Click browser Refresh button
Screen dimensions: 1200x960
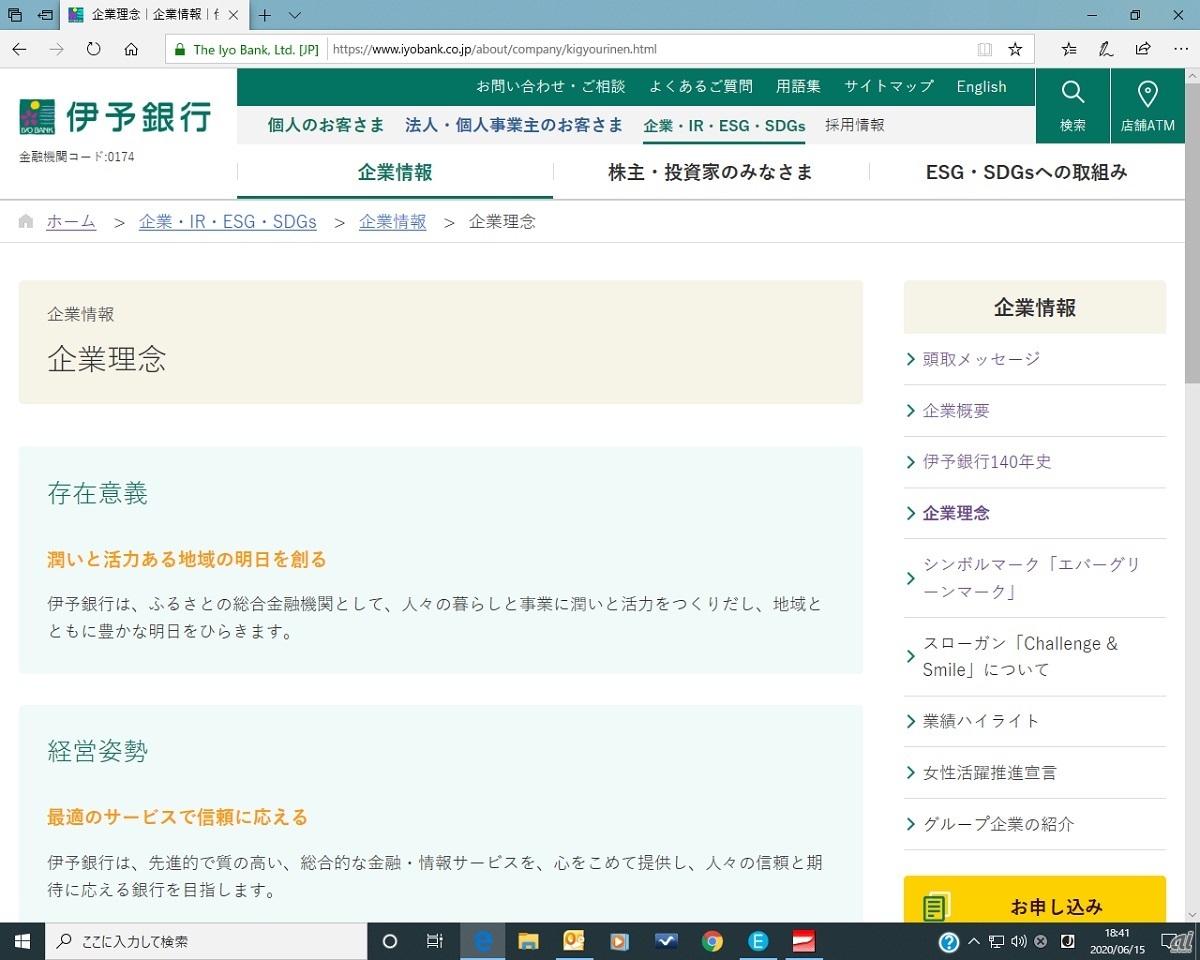pyautogui.click(x=94, y=49)
